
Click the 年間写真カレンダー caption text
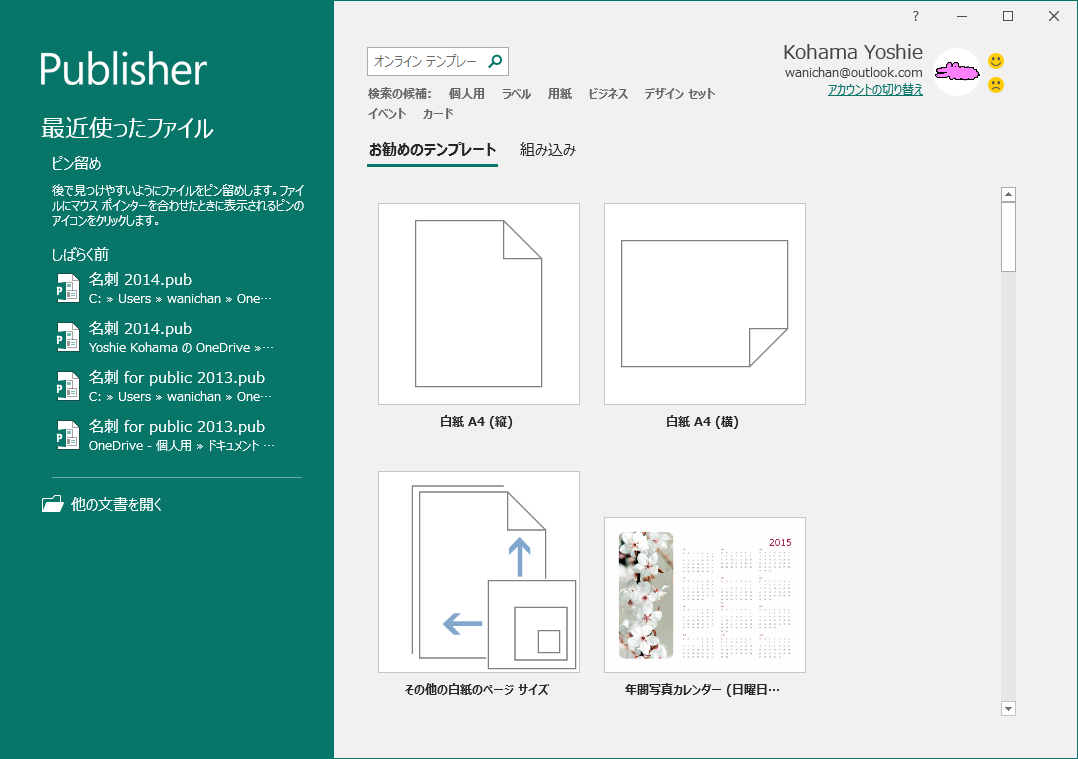click(x=703, y=689)
